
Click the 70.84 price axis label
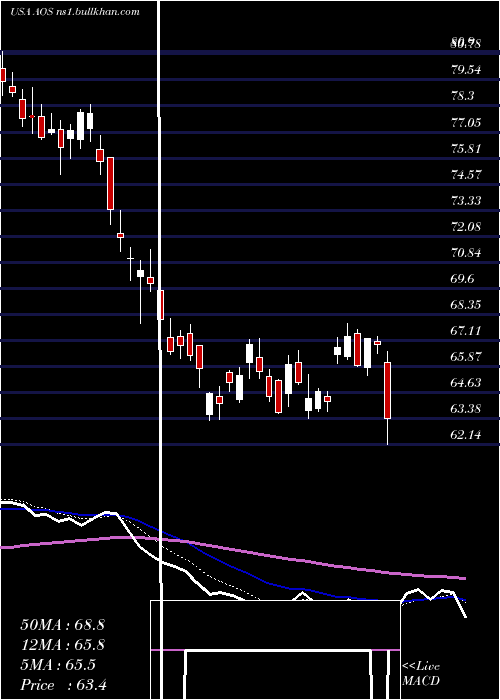coord(466,253)
